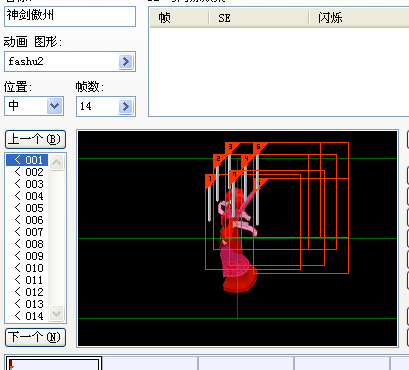Screen dimensions: 409x370
Task: Select frame 001 in the frame list
Action: tap(27, 160)
